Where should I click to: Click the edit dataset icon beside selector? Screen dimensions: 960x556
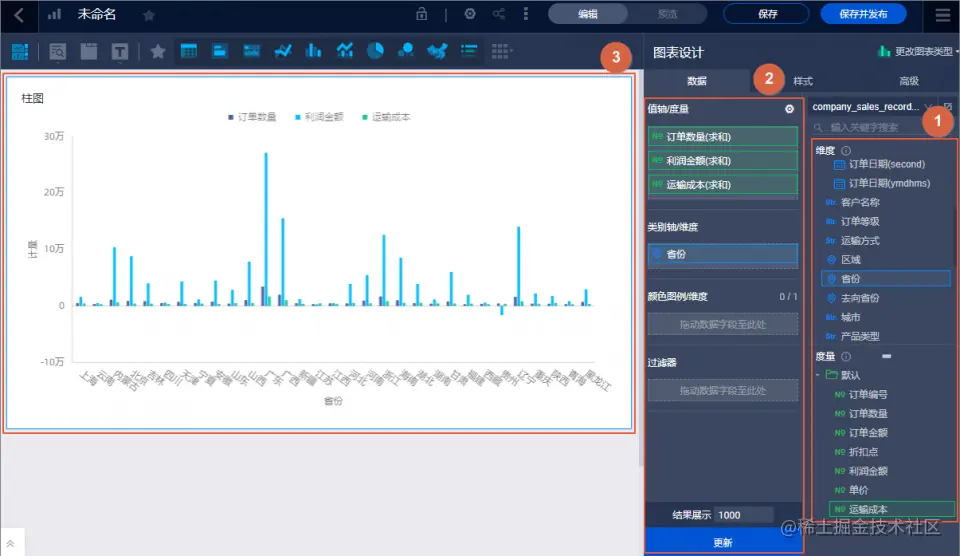(948, 107)
